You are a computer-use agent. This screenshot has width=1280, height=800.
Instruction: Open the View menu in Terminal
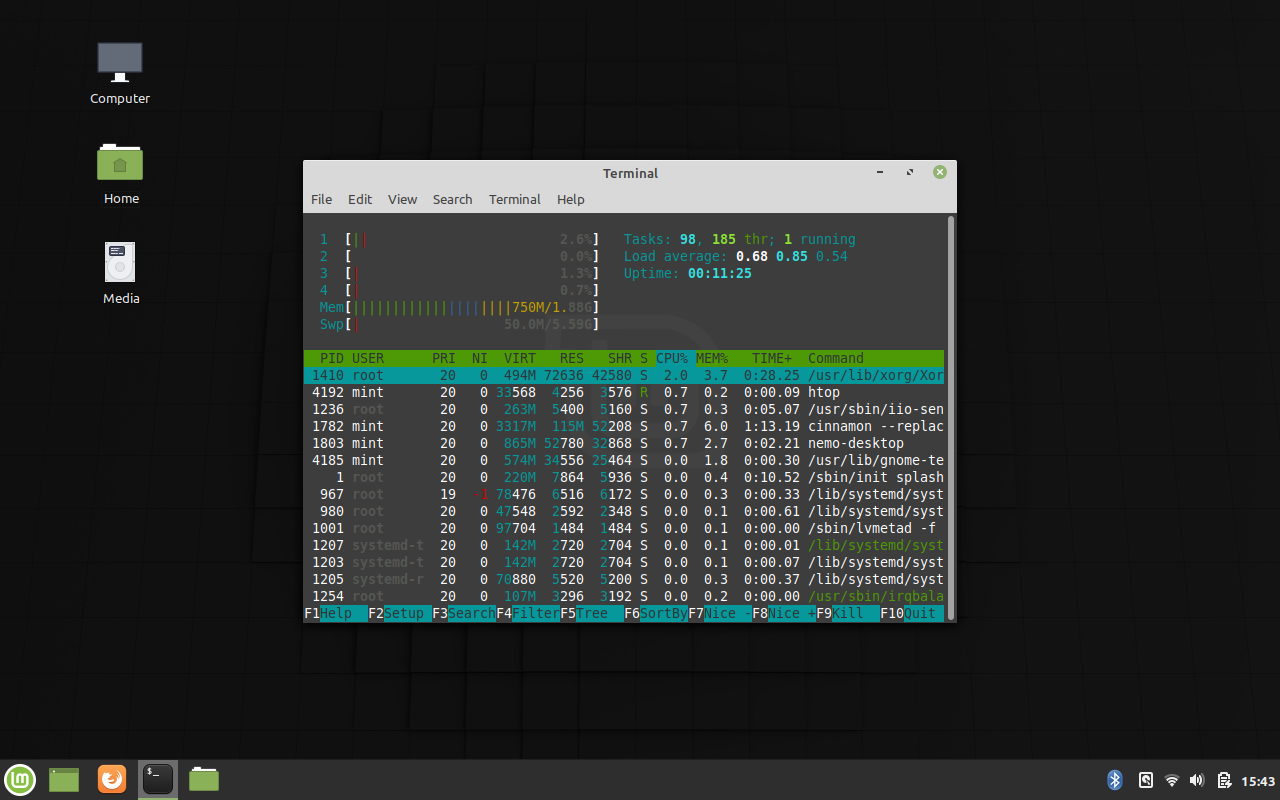pos(402,199)
